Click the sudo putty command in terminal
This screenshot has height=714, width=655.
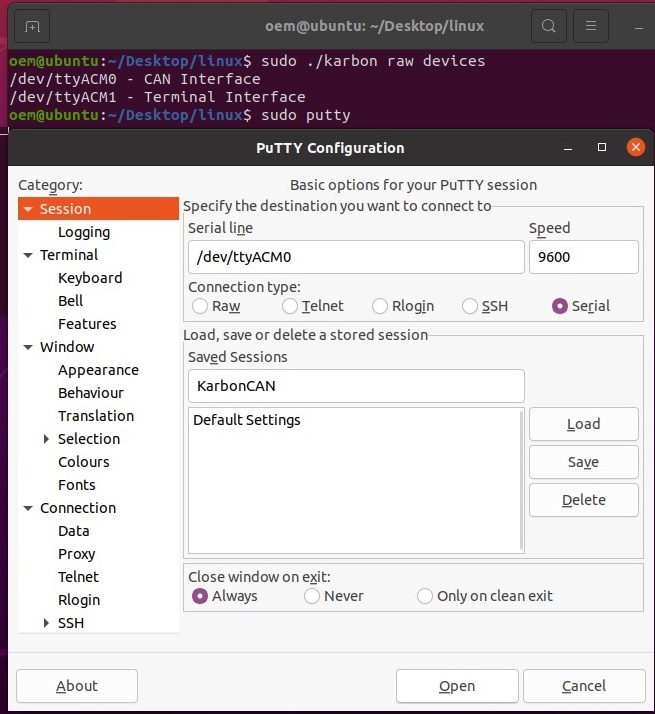306,115
